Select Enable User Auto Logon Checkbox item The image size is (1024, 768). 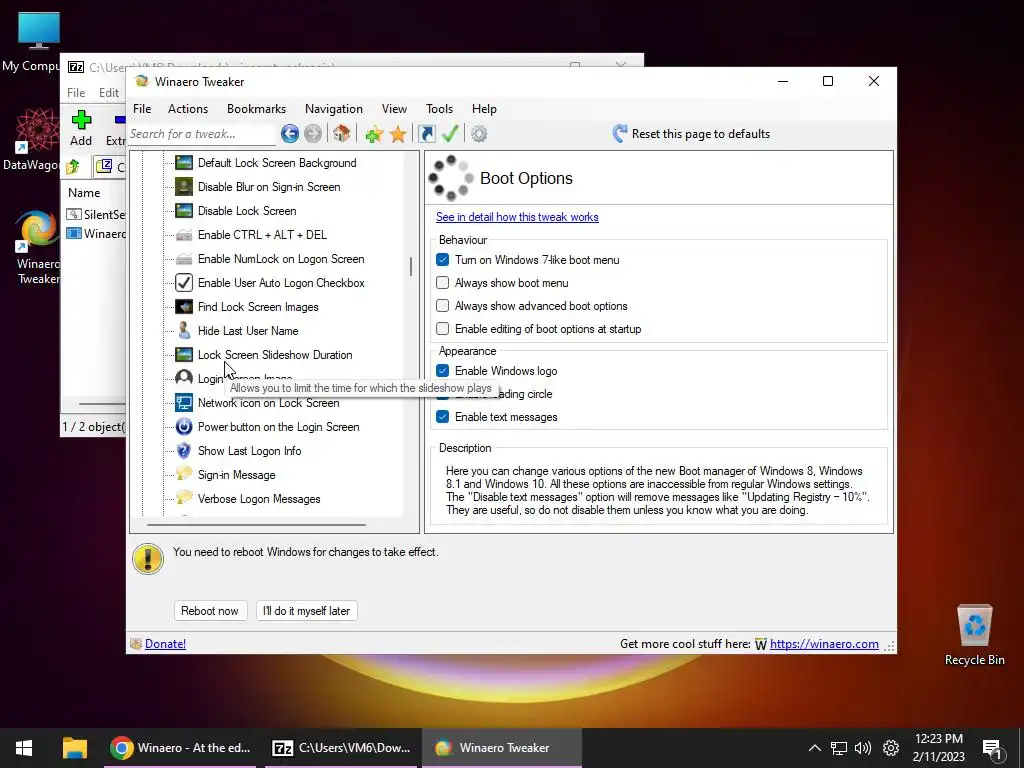coord(281,283)
